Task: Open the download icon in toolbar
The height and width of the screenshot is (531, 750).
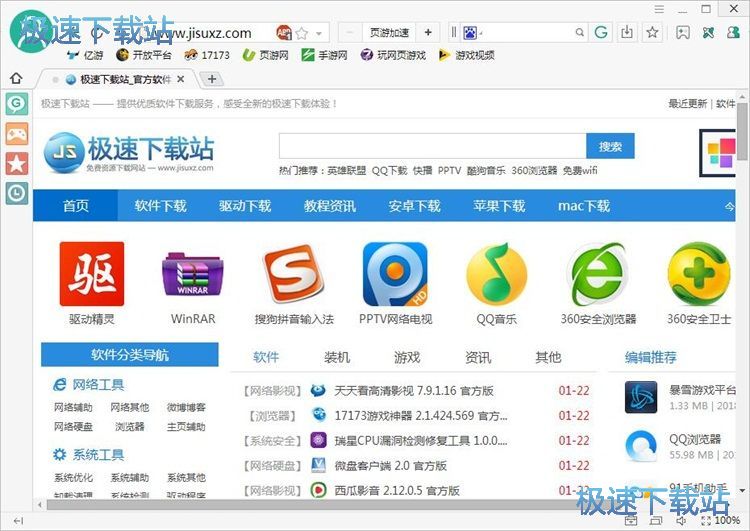Action: [627, 33]
